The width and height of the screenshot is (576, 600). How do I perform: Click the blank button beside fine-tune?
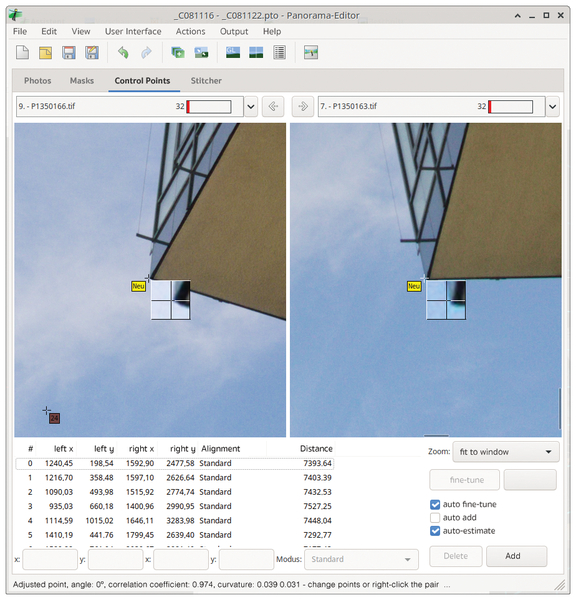pos(530,480)
